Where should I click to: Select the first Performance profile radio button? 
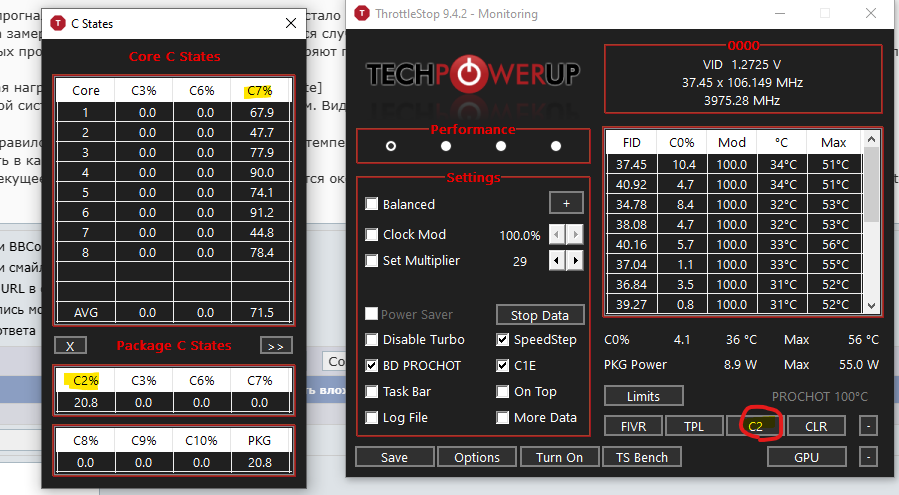tap(391, 146)
